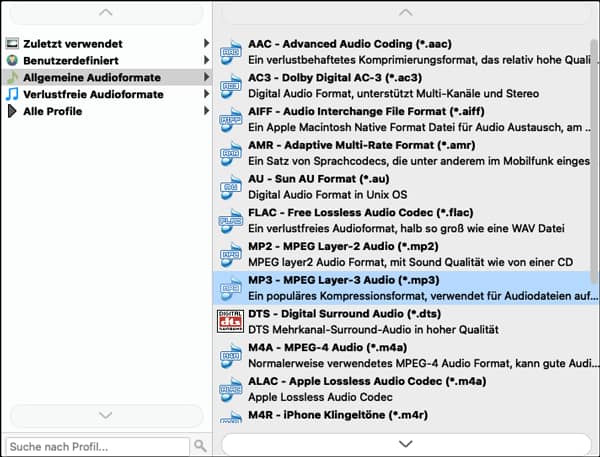
Task: Choose ALAC - Apple Lossless Audio Codec
Action: (x=406, y=389)
